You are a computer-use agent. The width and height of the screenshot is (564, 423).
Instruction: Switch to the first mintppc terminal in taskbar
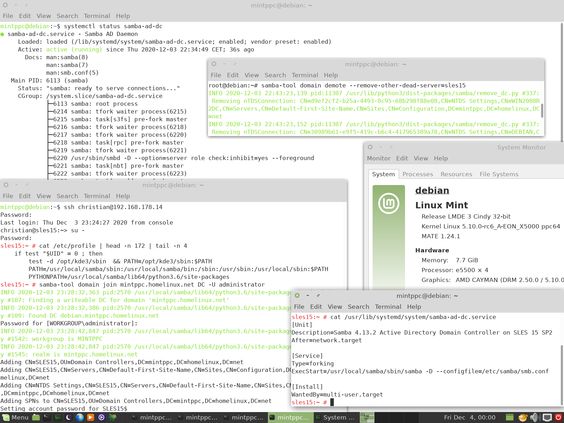click(x=153, y=418)
